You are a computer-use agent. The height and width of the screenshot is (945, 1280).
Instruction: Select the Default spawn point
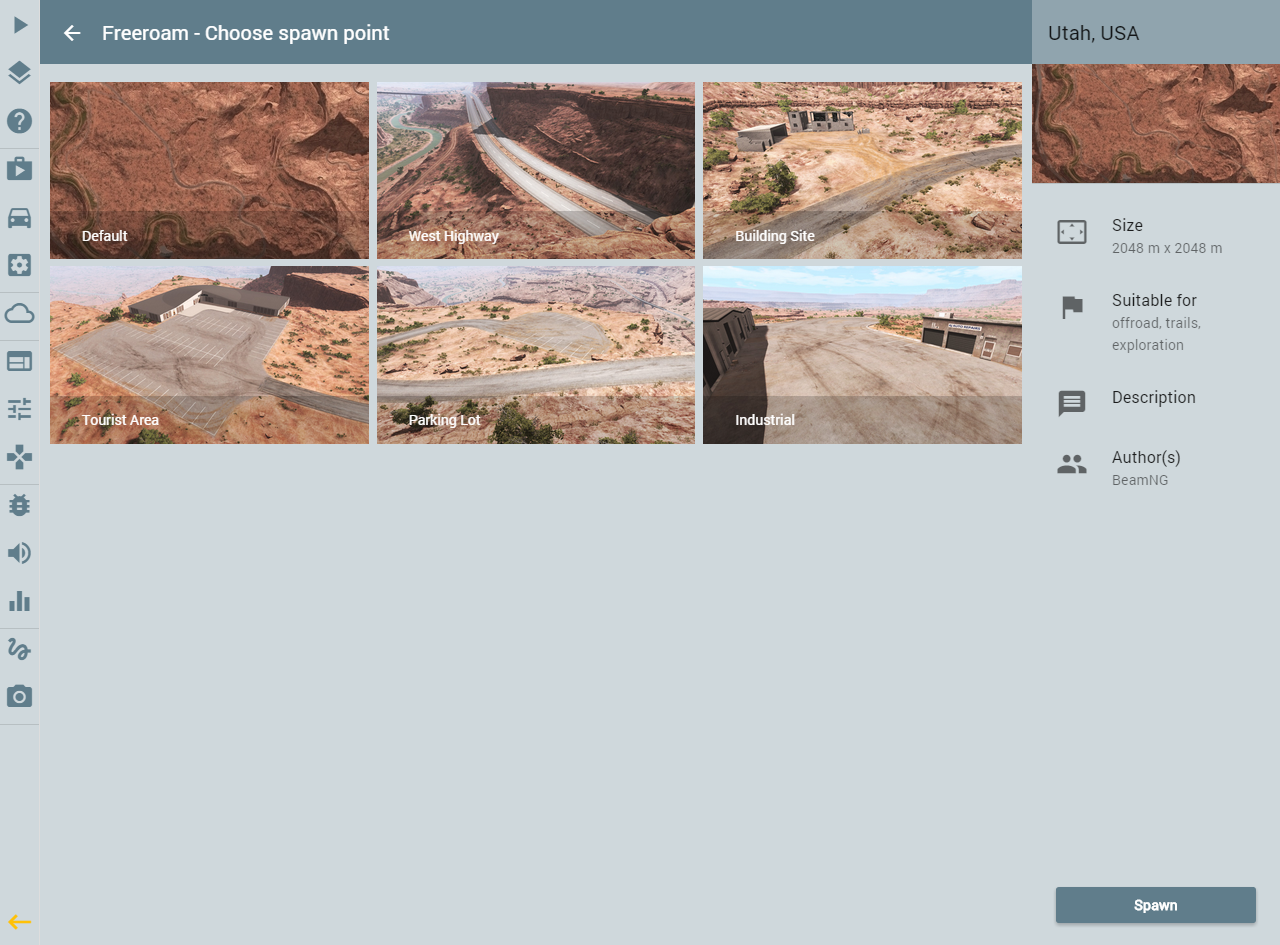point(209,171)
